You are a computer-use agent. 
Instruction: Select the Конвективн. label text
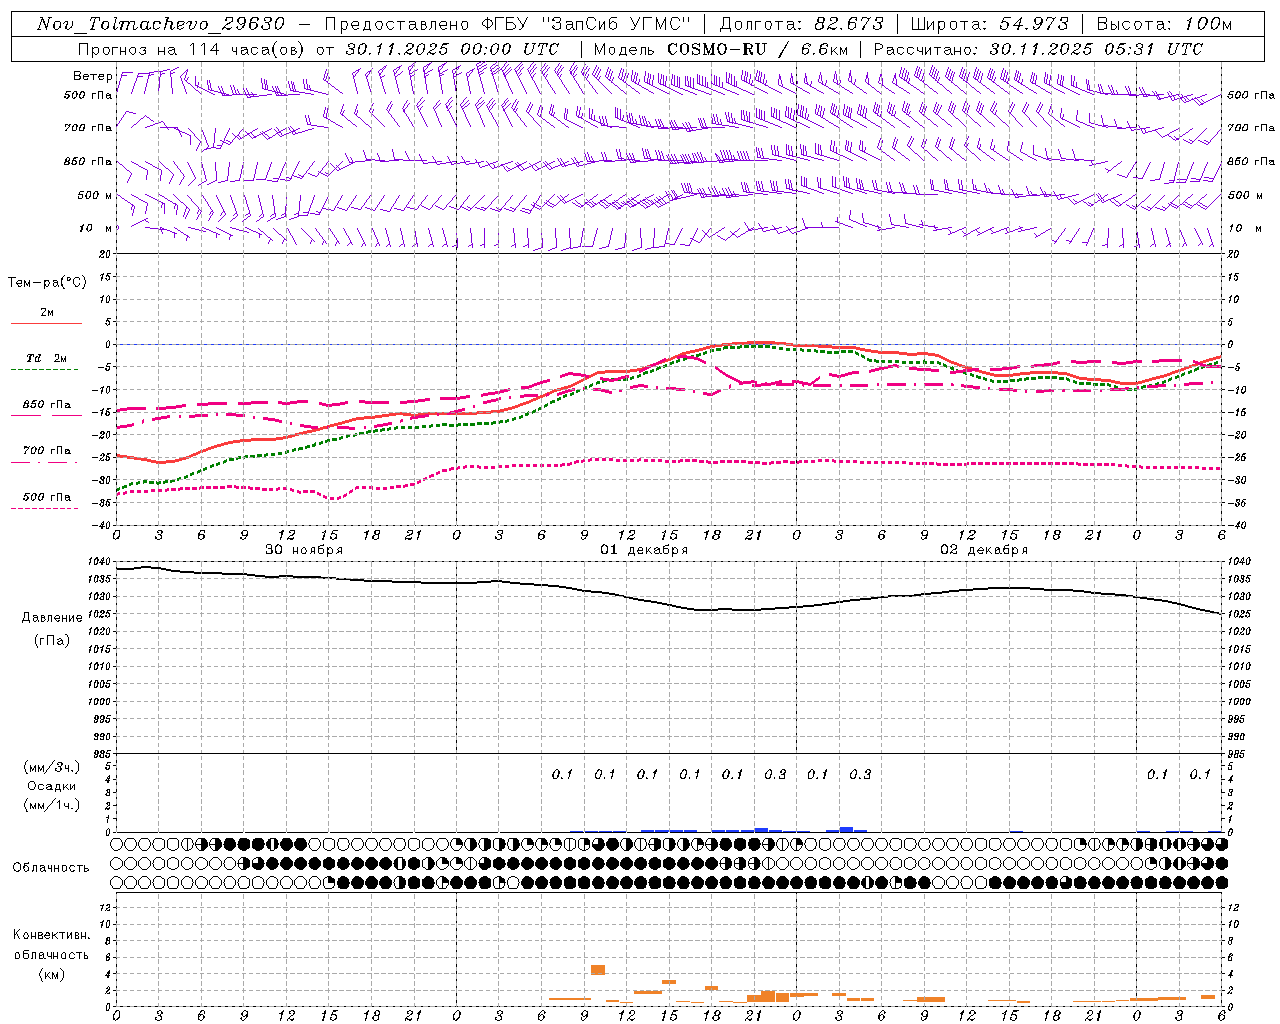click(x=51, y=935)
